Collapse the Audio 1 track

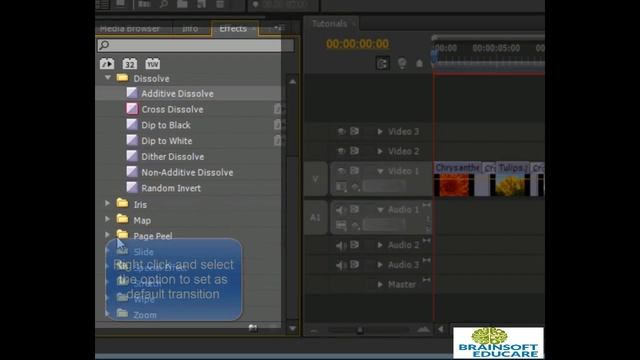pyautogui.click(x=380, y=210)
